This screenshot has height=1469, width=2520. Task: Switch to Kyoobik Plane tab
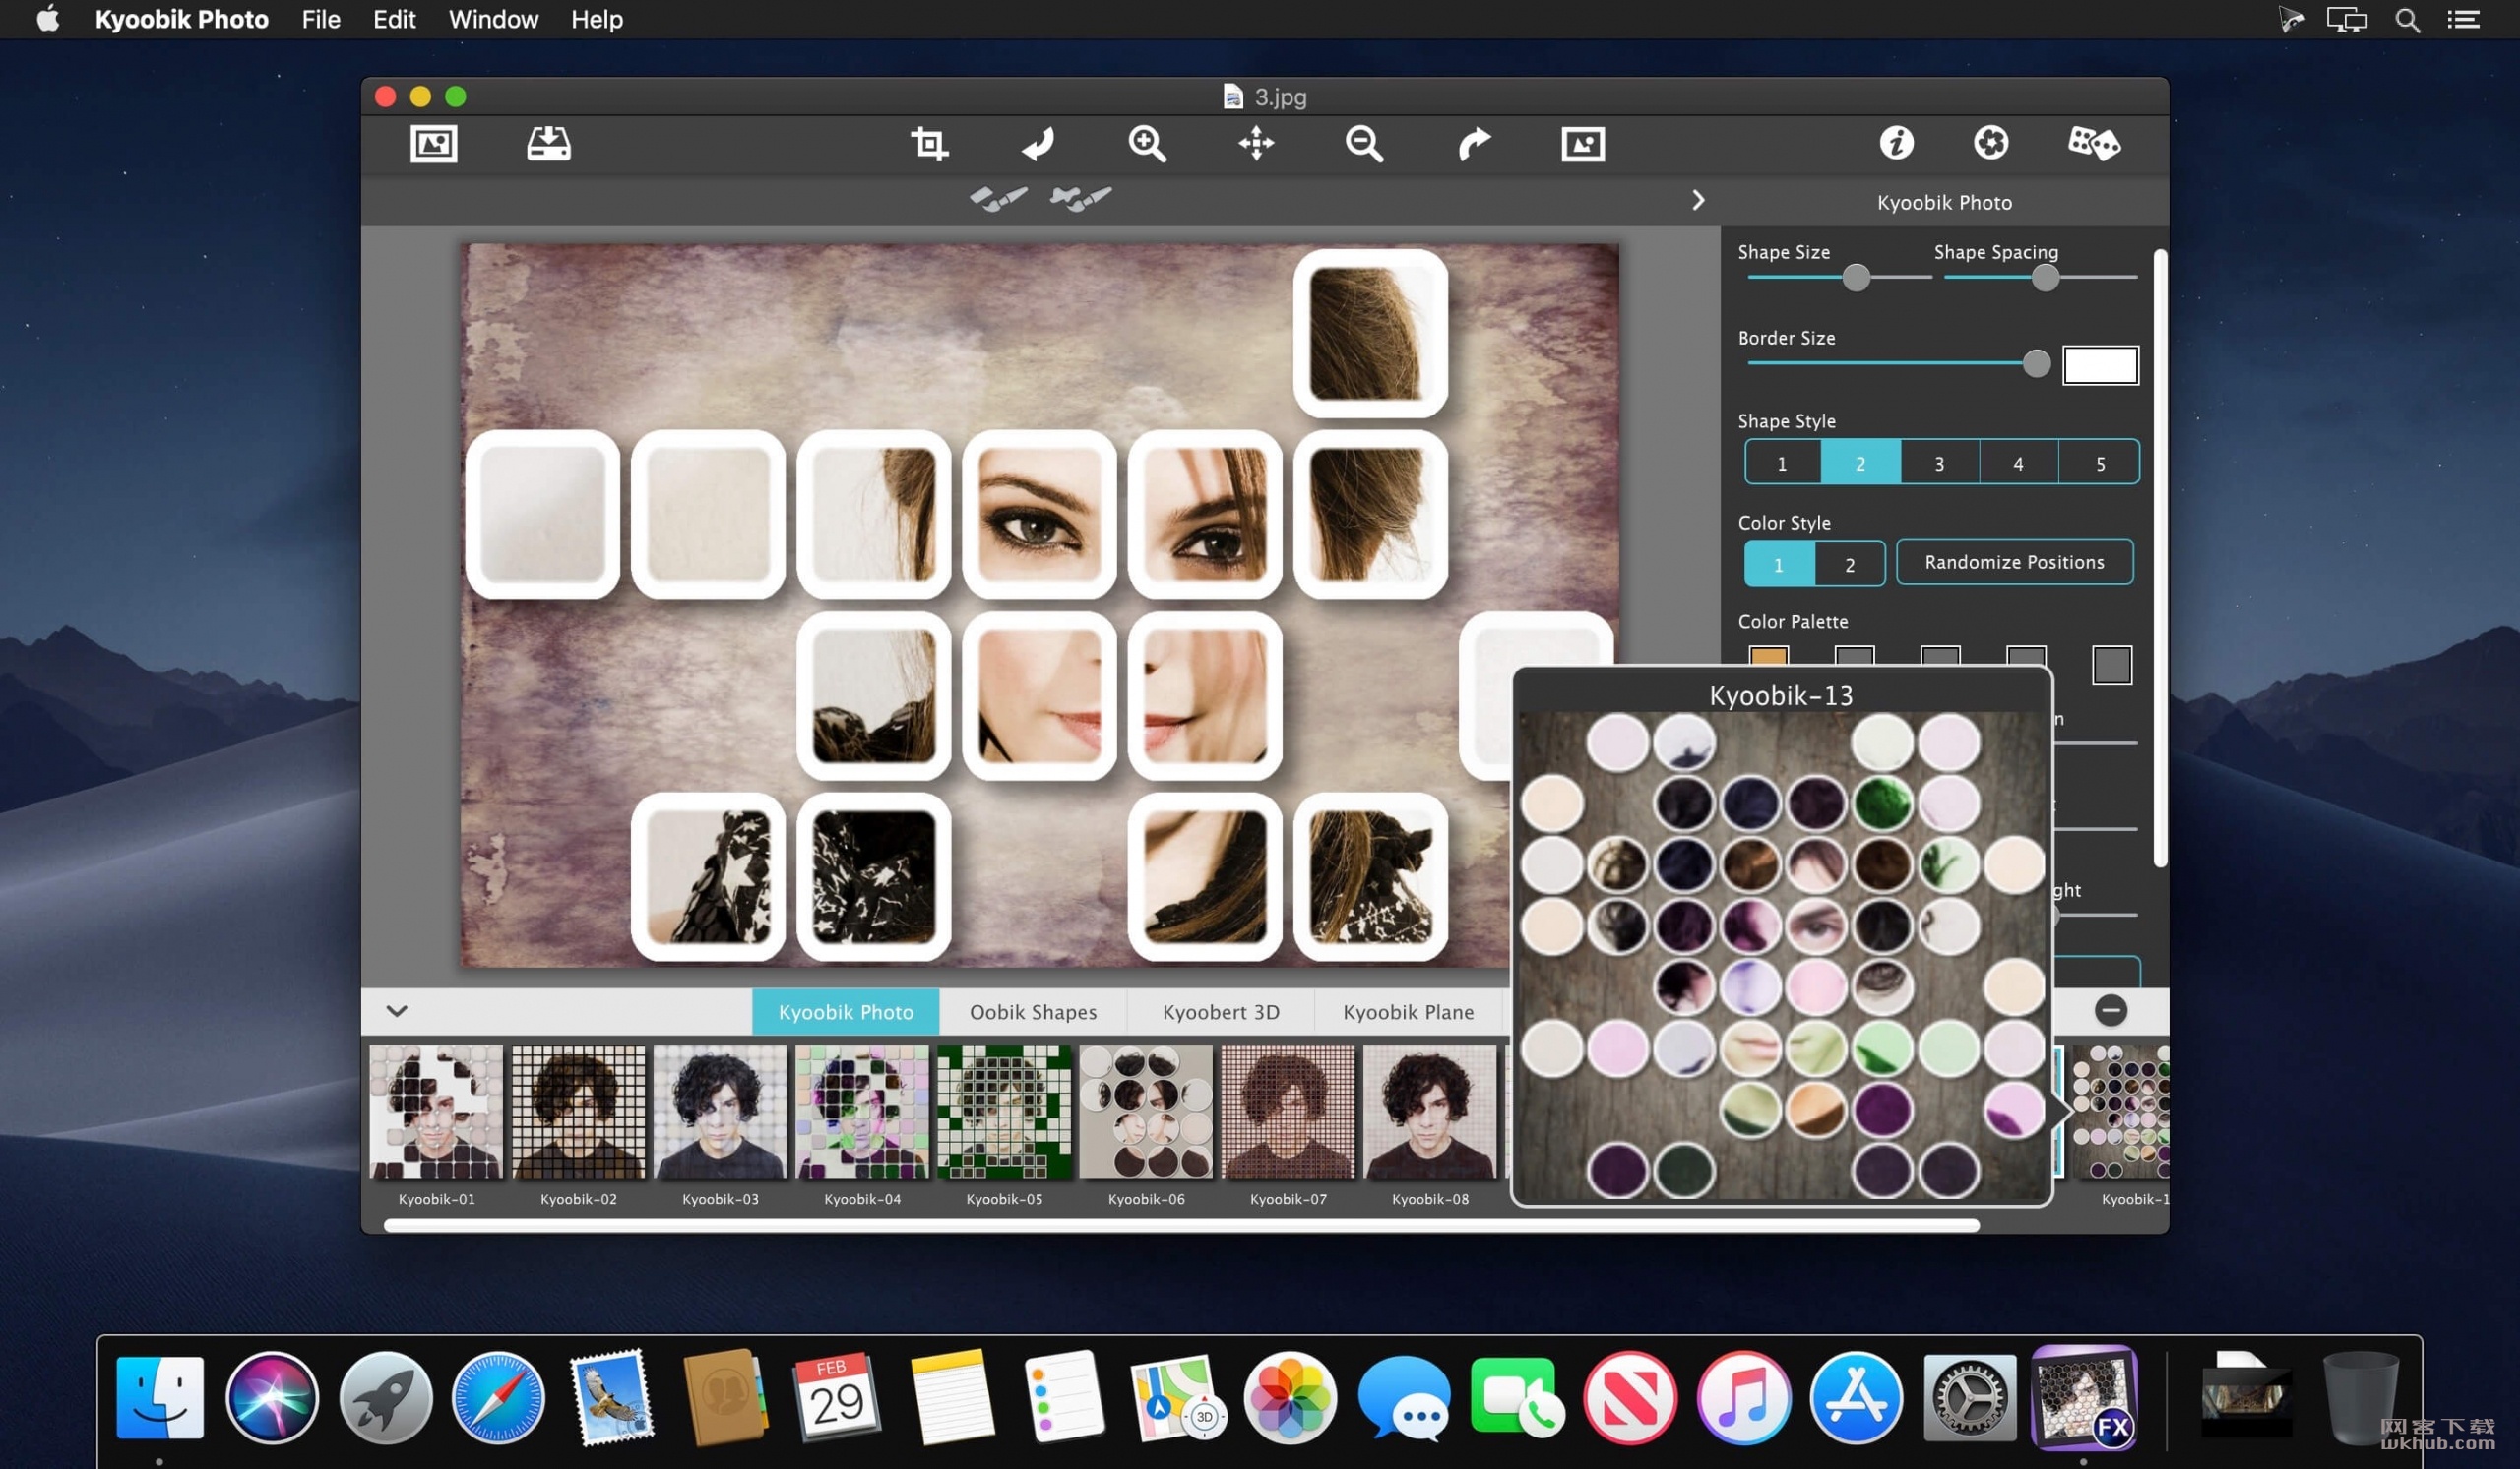[x=1408, y=1011]
